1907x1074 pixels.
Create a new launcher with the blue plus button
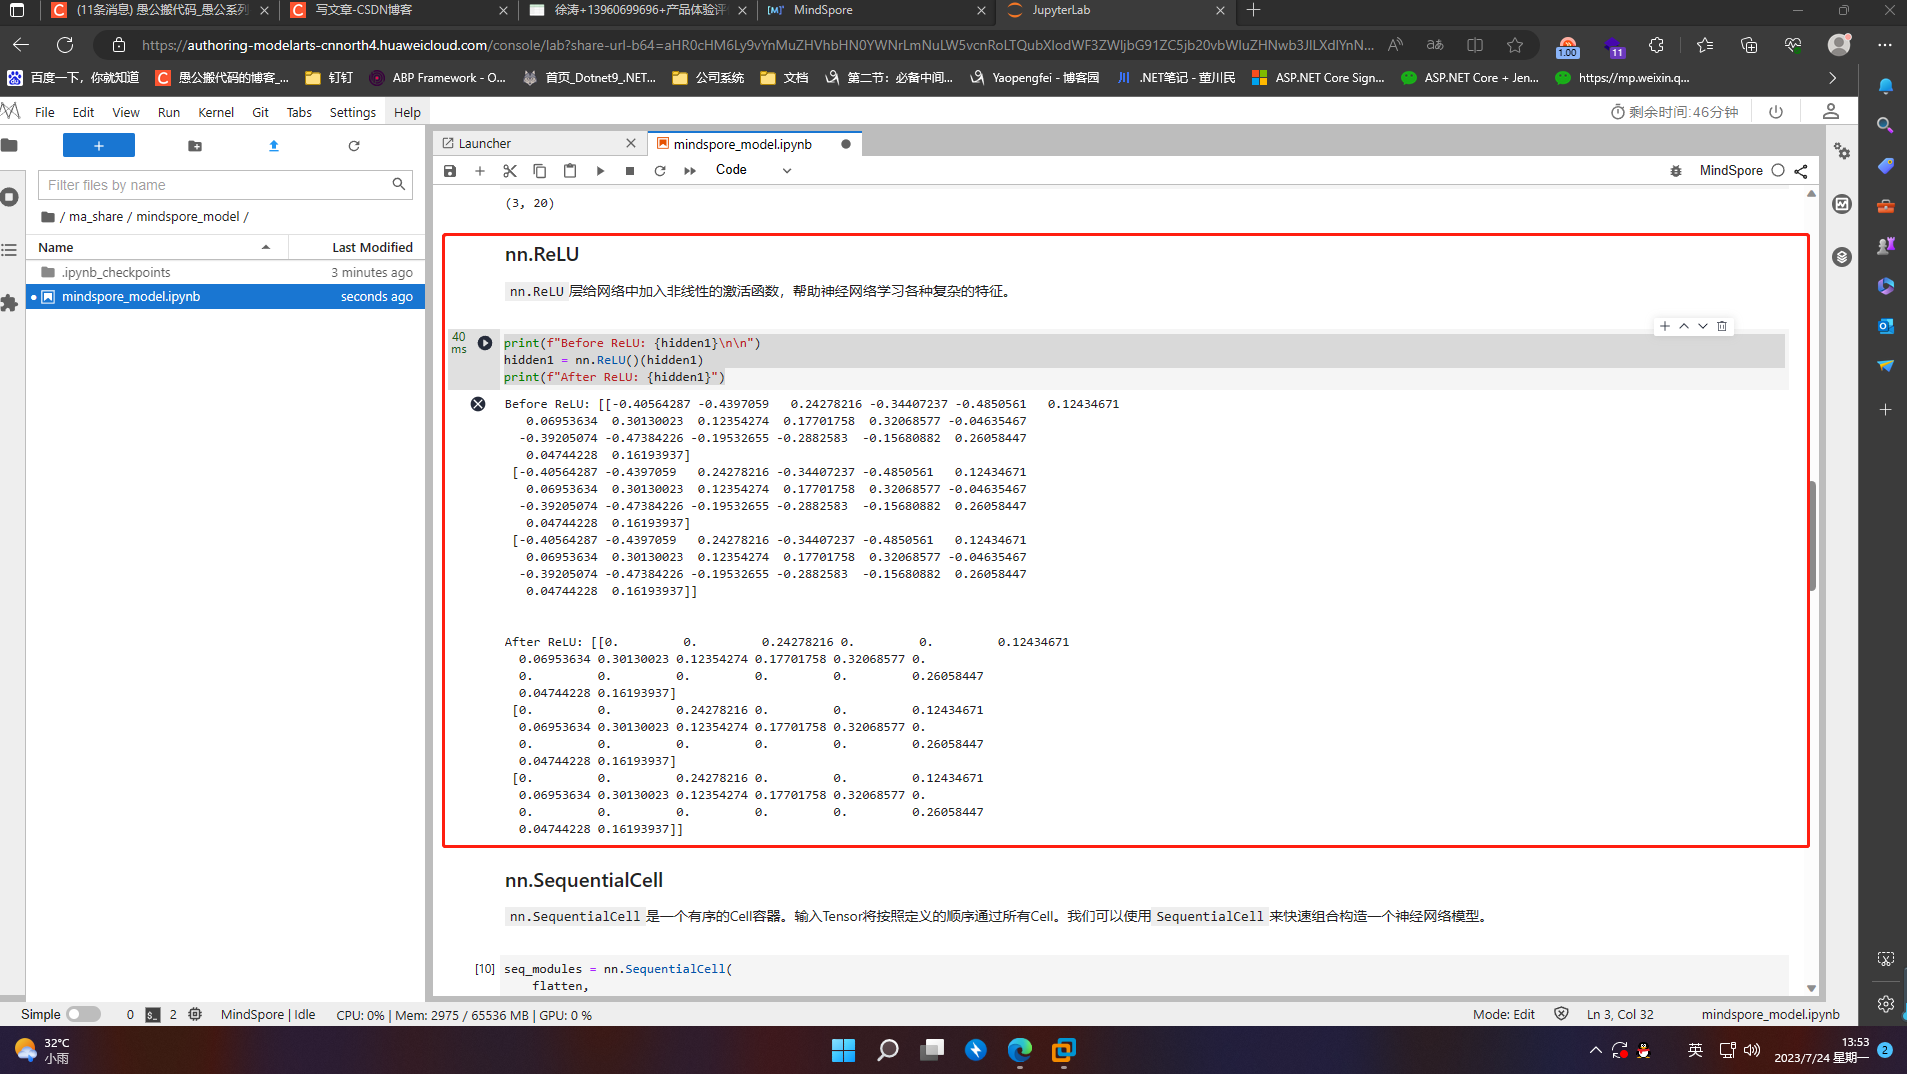tap(99, 146)
